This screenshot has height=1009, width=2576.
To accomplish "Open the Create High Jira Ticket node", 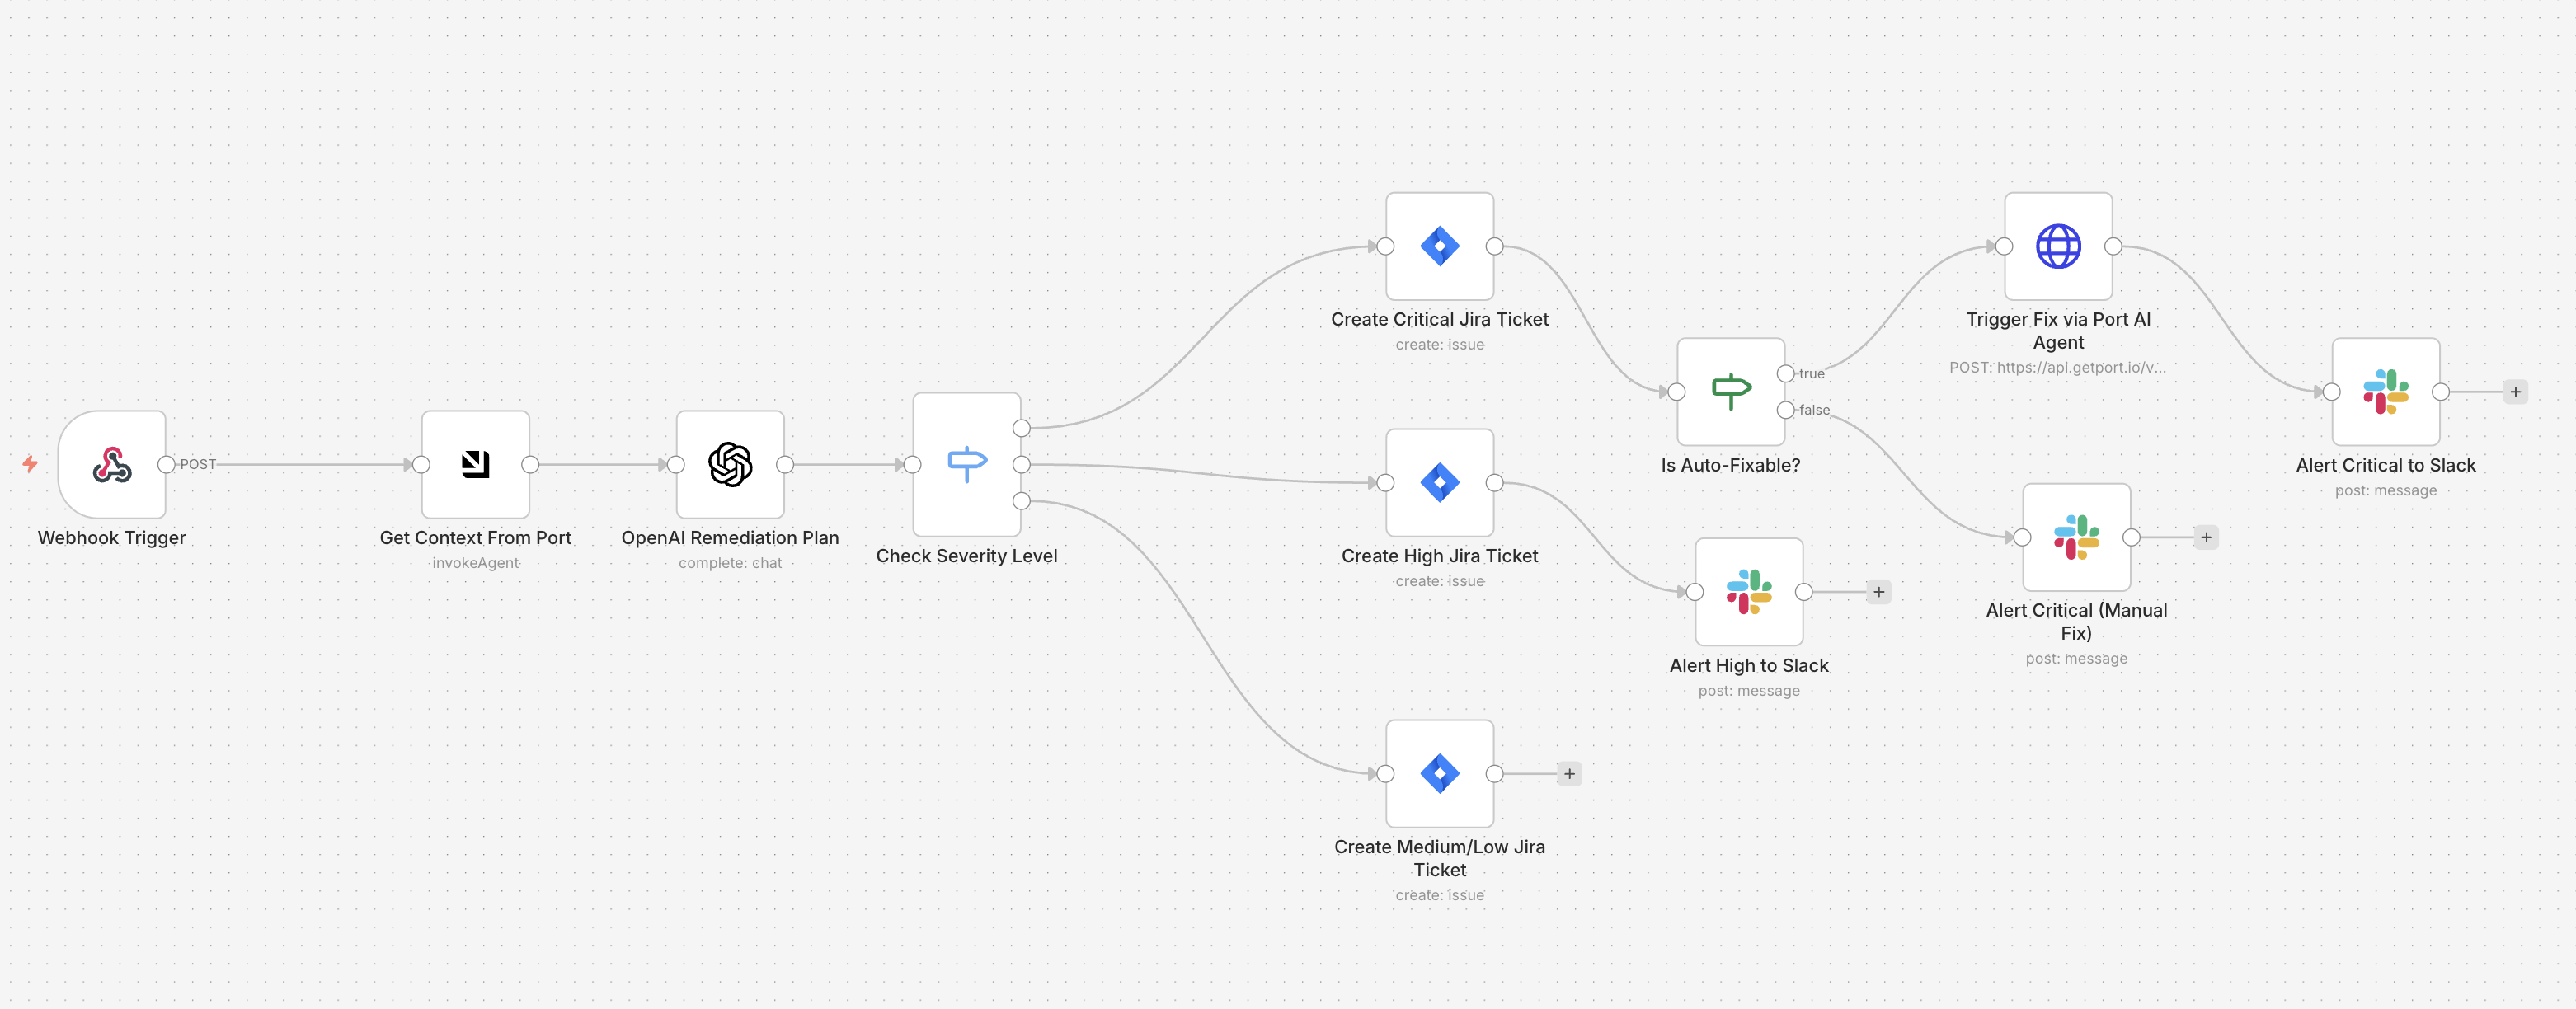I will 1440,482.
